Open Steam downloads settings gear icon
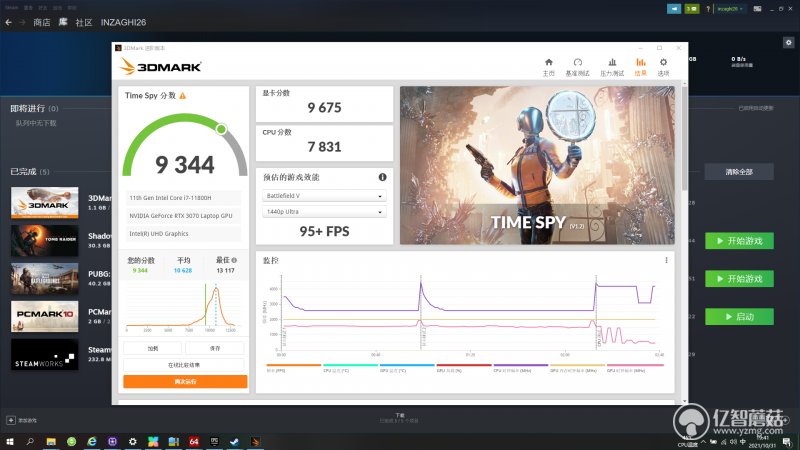800x450 pixels. [788, 43]
